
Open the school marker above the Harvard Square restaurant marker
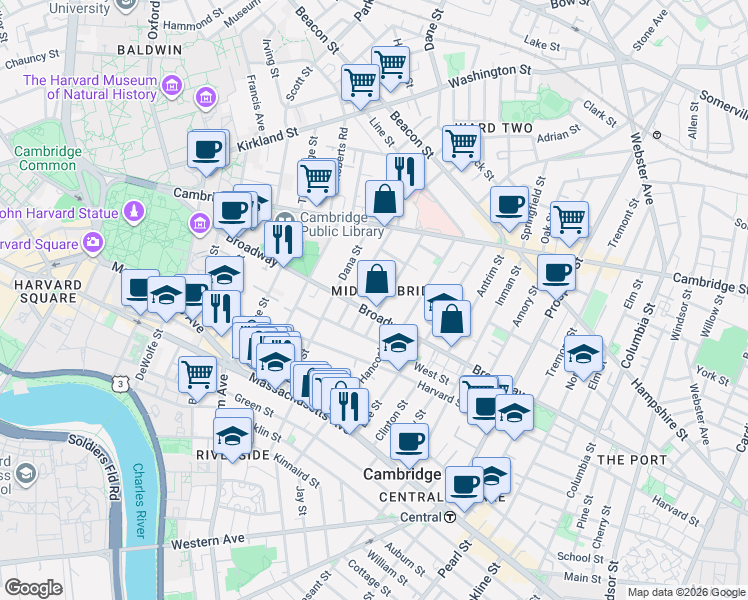click(x=225, y=273)
